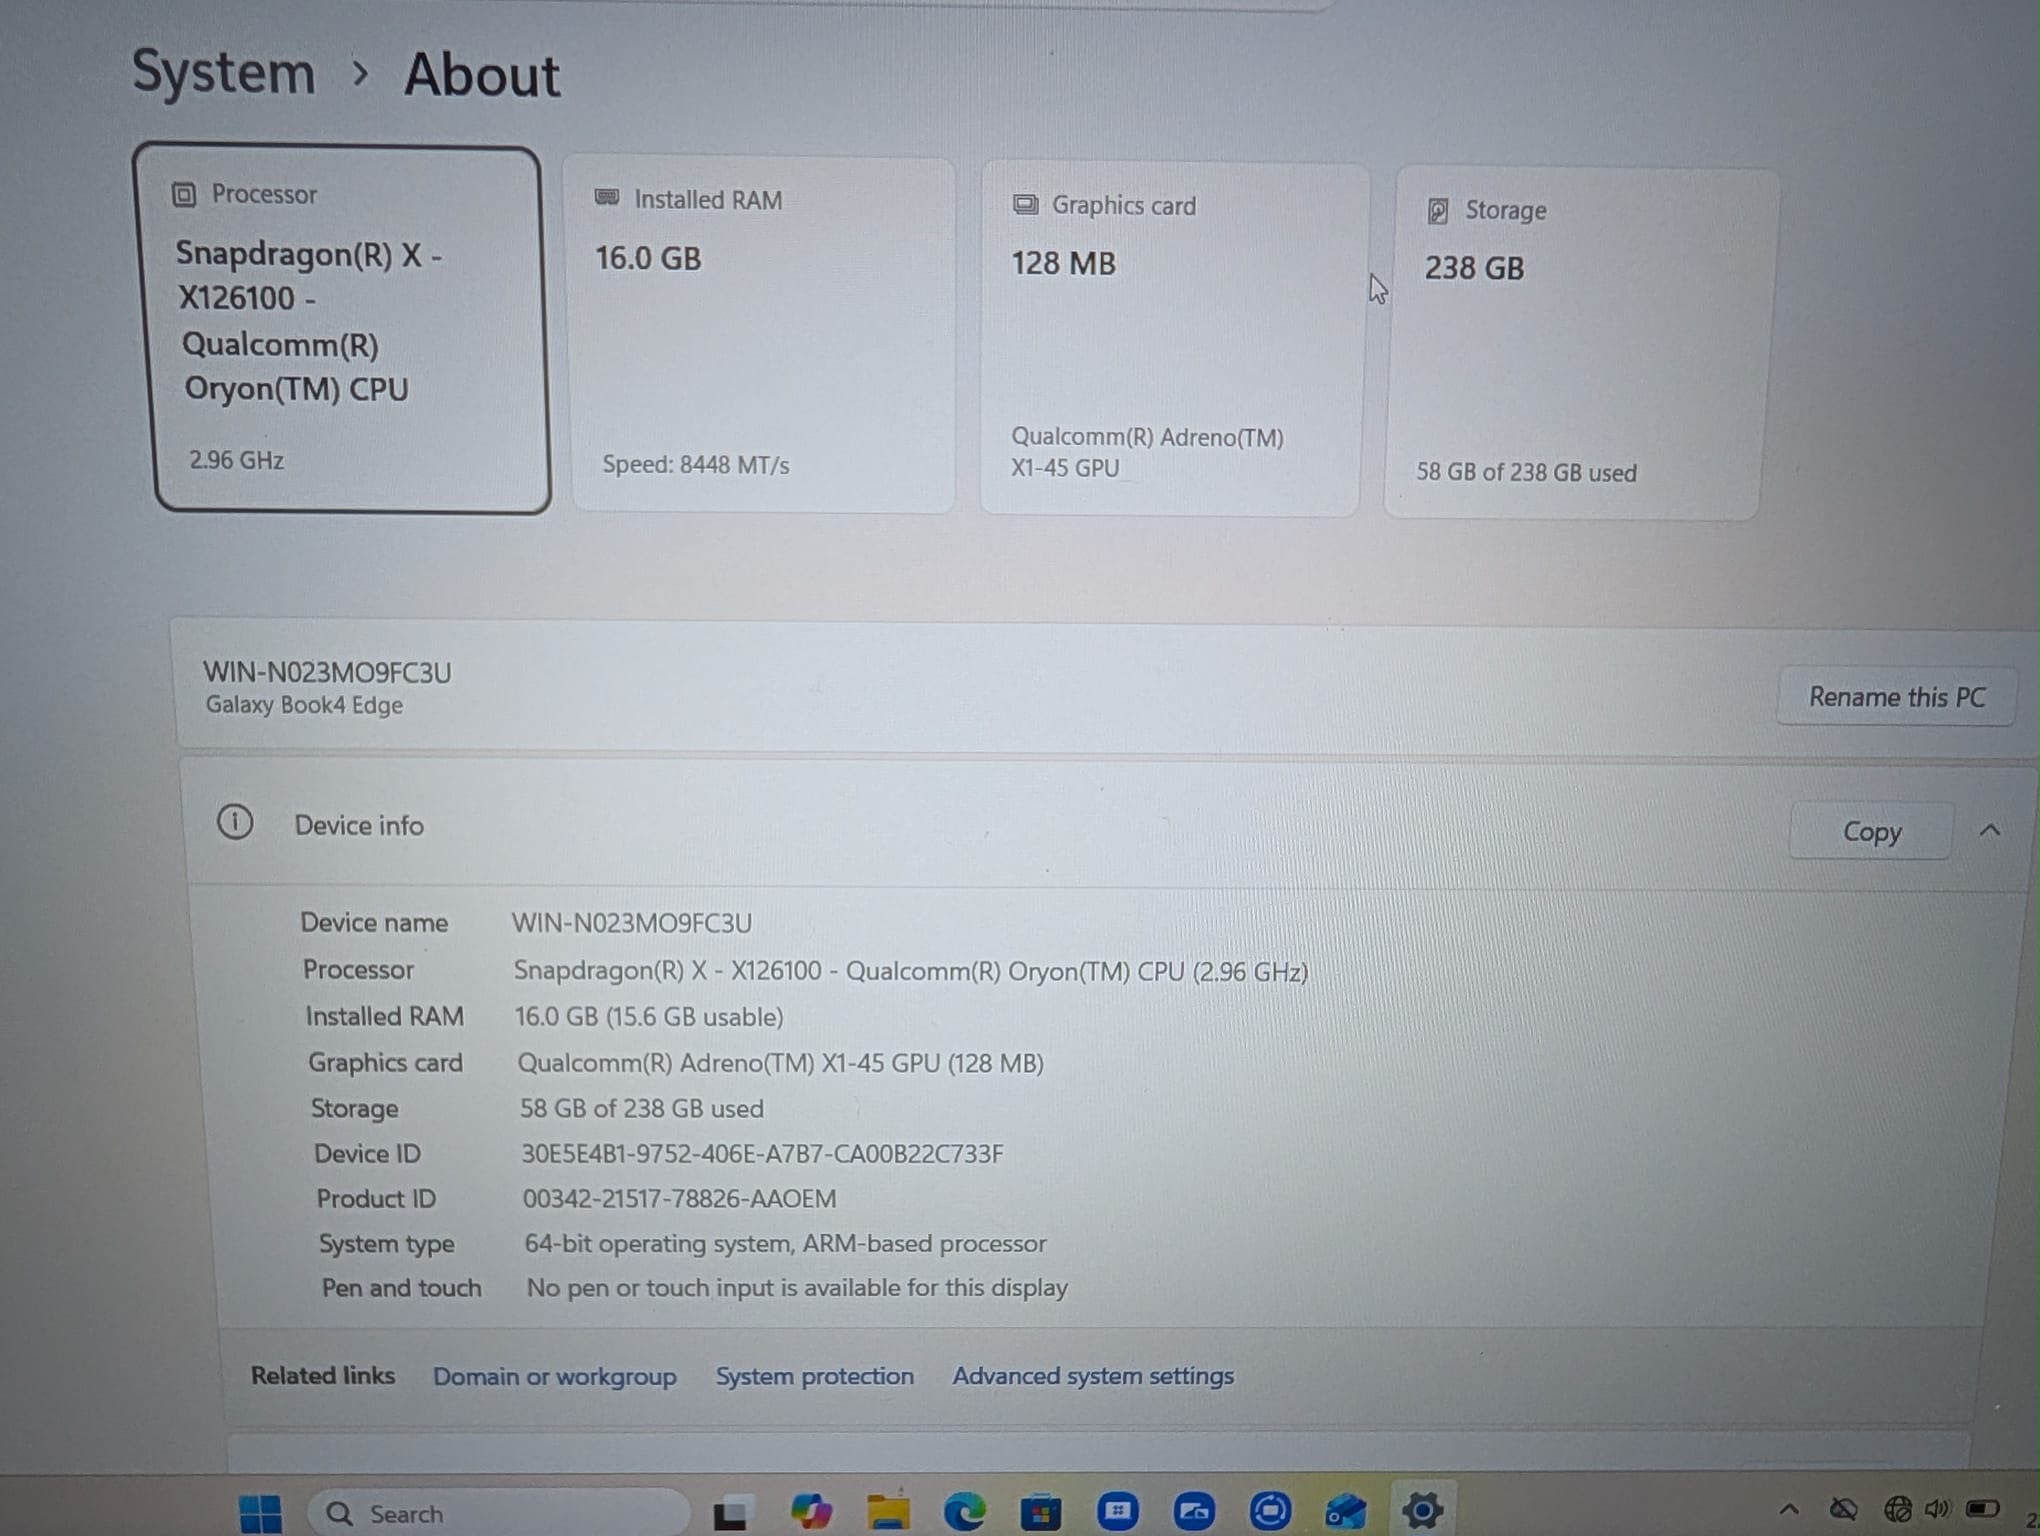Click the 16.0 GB (15.6 GB usable) value
The height and width of the screenshot is (1536, 2040).
(x=649, y=1017)
